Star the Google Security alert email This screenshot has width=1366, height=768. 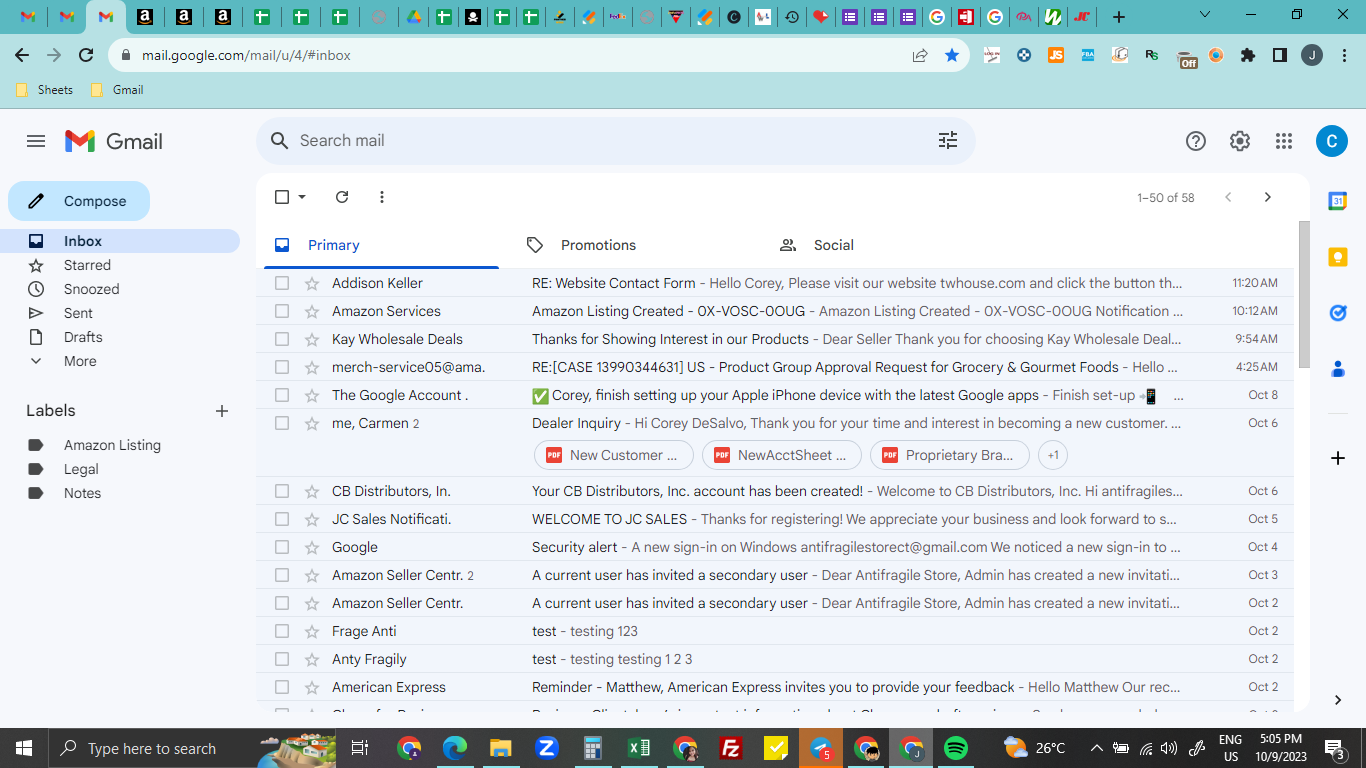[x=312, y=547]
